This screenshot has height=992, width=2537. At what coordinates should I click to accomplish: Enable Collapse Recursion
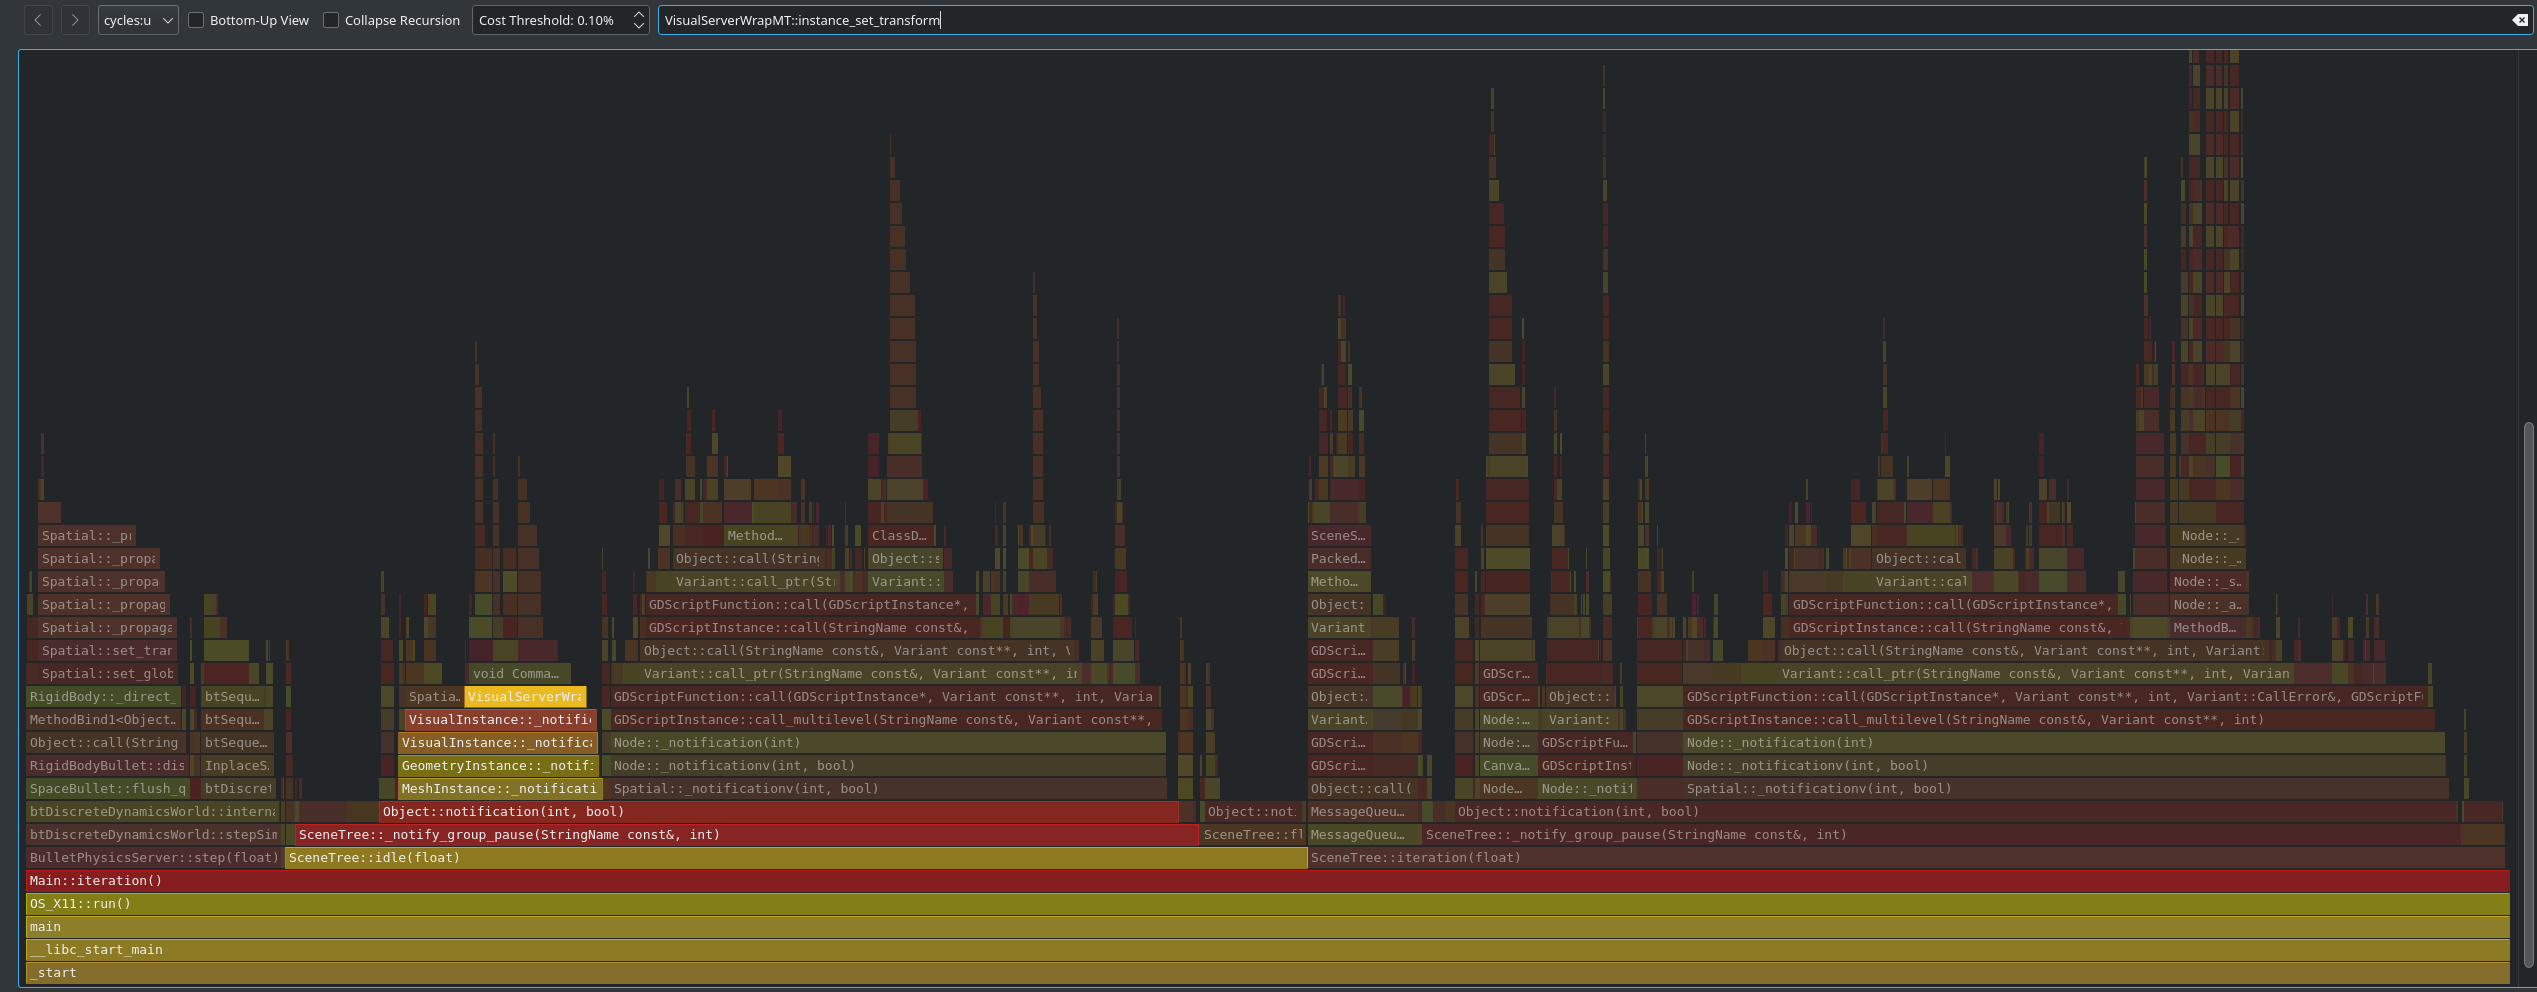[331, 19]
